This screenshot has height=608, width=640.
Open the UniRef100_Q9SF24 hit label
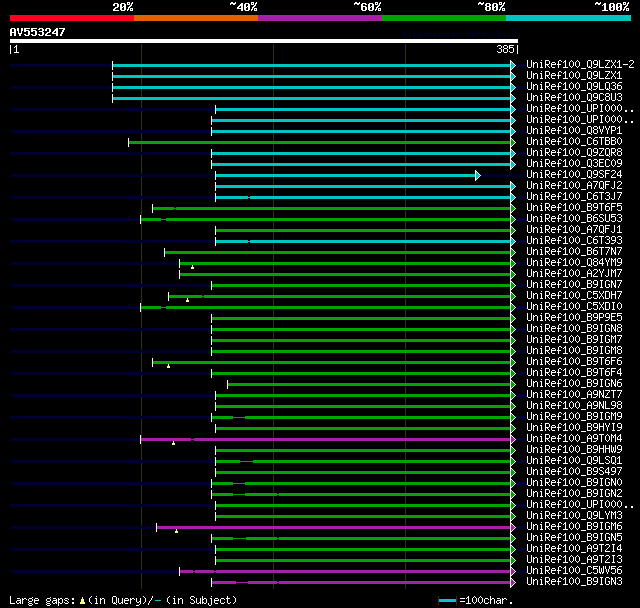pyautogui.click(x=574, y=175)
